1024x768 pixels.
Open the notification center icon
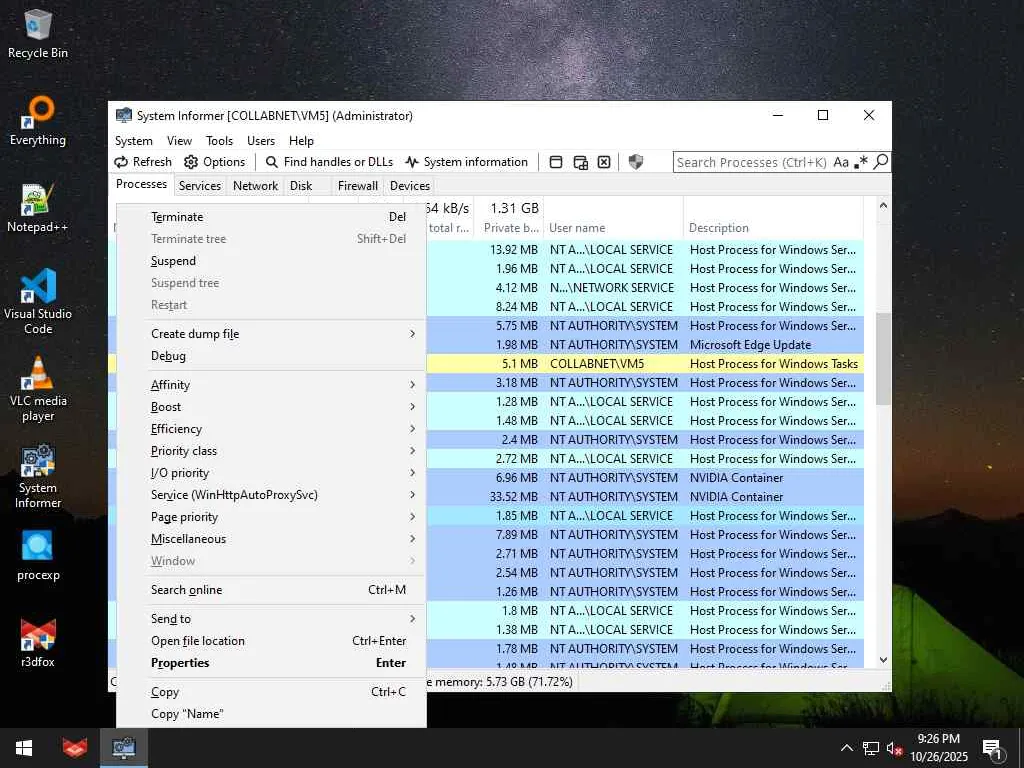993,748
